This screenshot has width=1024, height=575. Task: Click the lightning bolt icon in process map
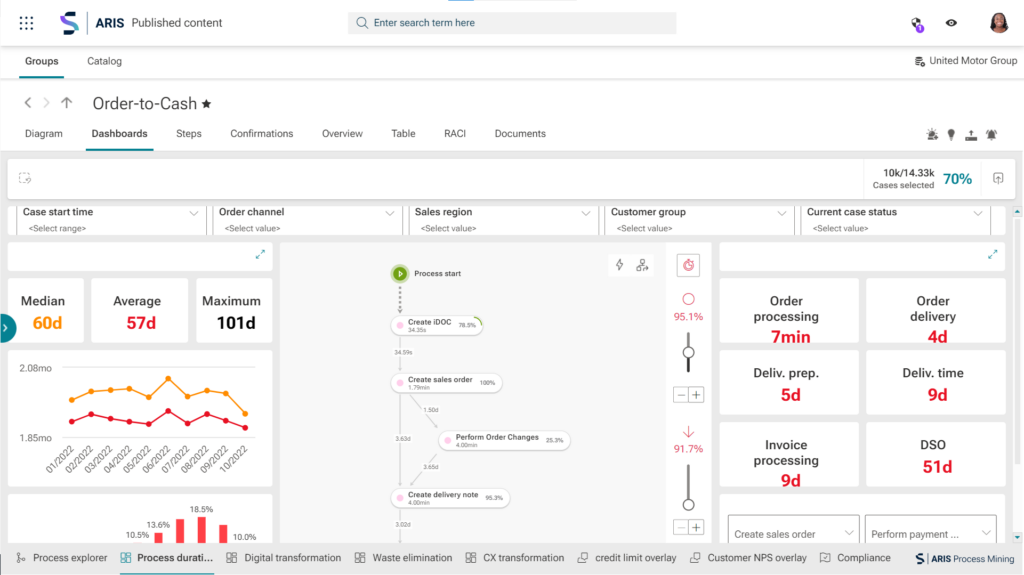[x=619, y=265]
